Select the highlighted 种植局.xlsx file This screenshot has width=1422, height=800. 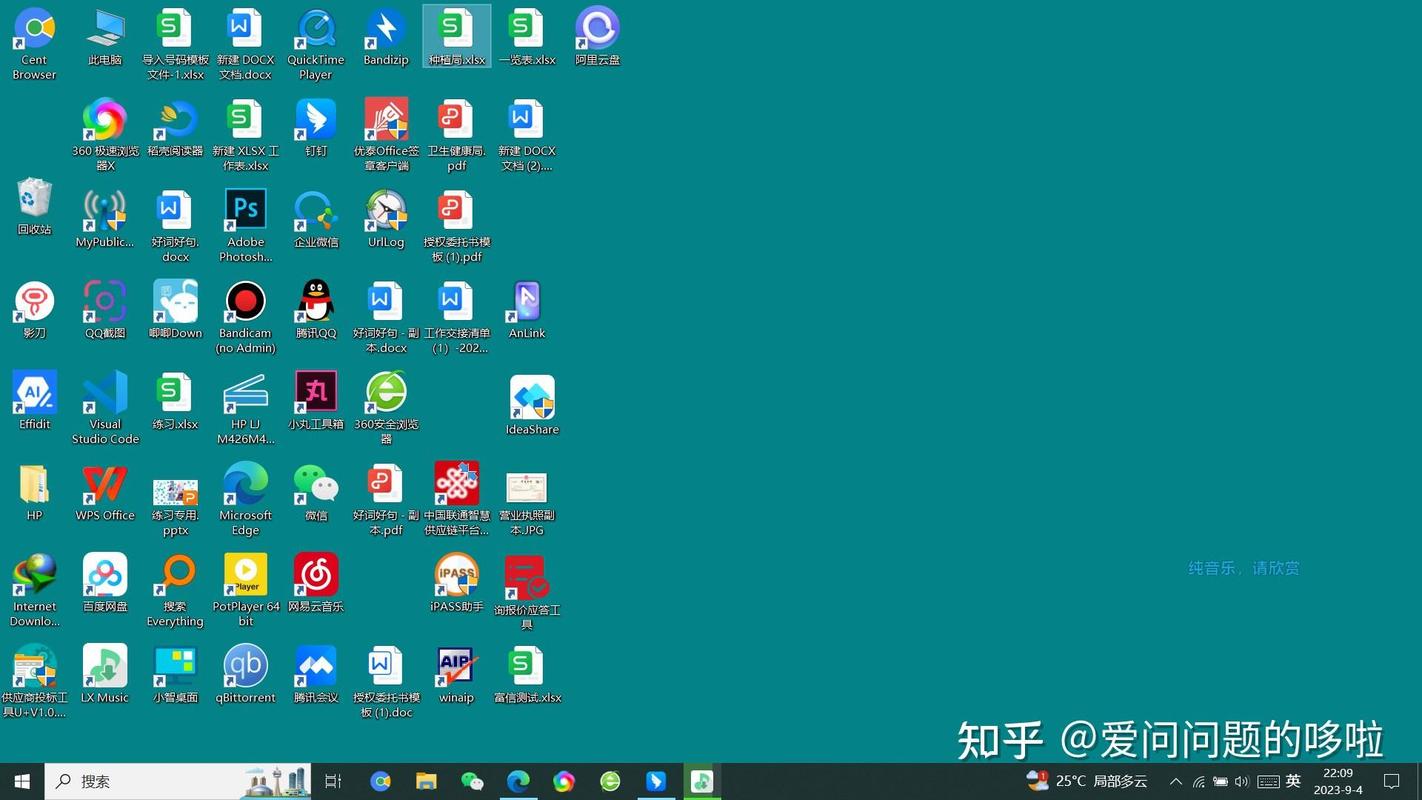[x=457, y=36]
